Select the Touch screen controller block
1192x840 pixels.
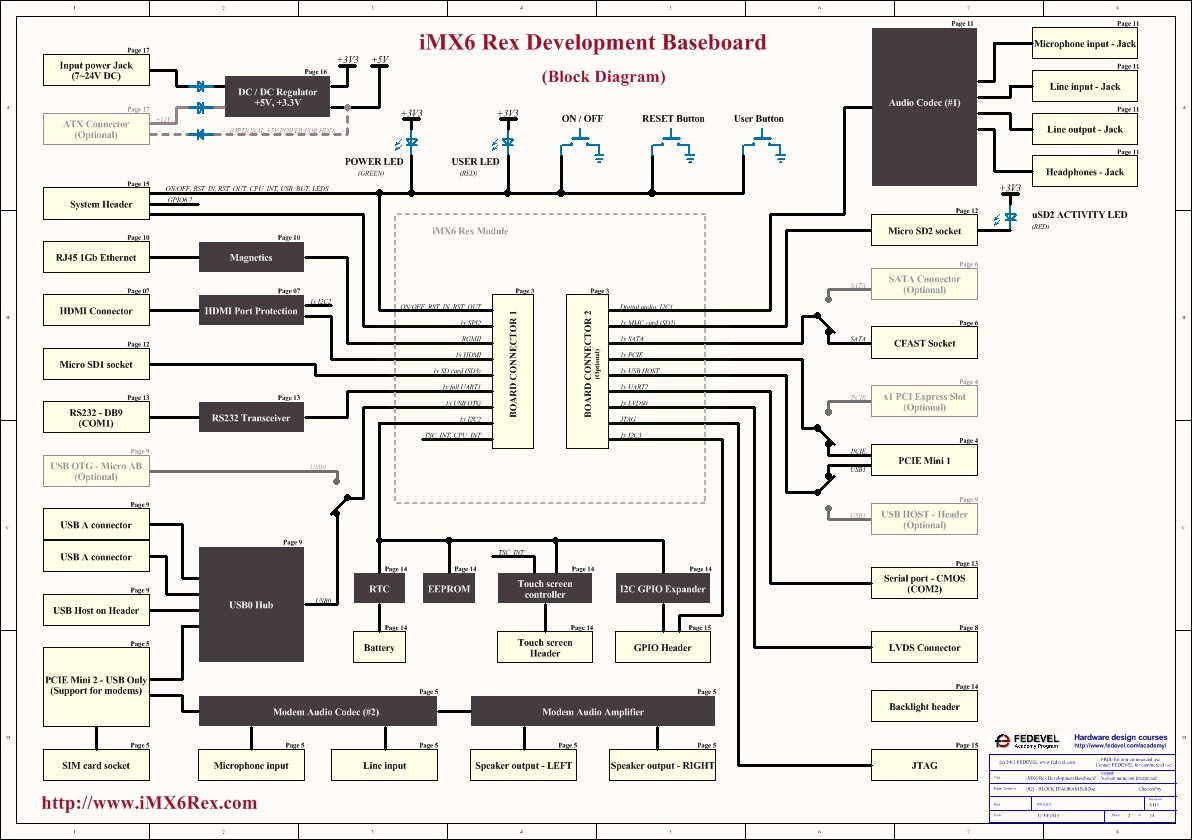(545, 588)
